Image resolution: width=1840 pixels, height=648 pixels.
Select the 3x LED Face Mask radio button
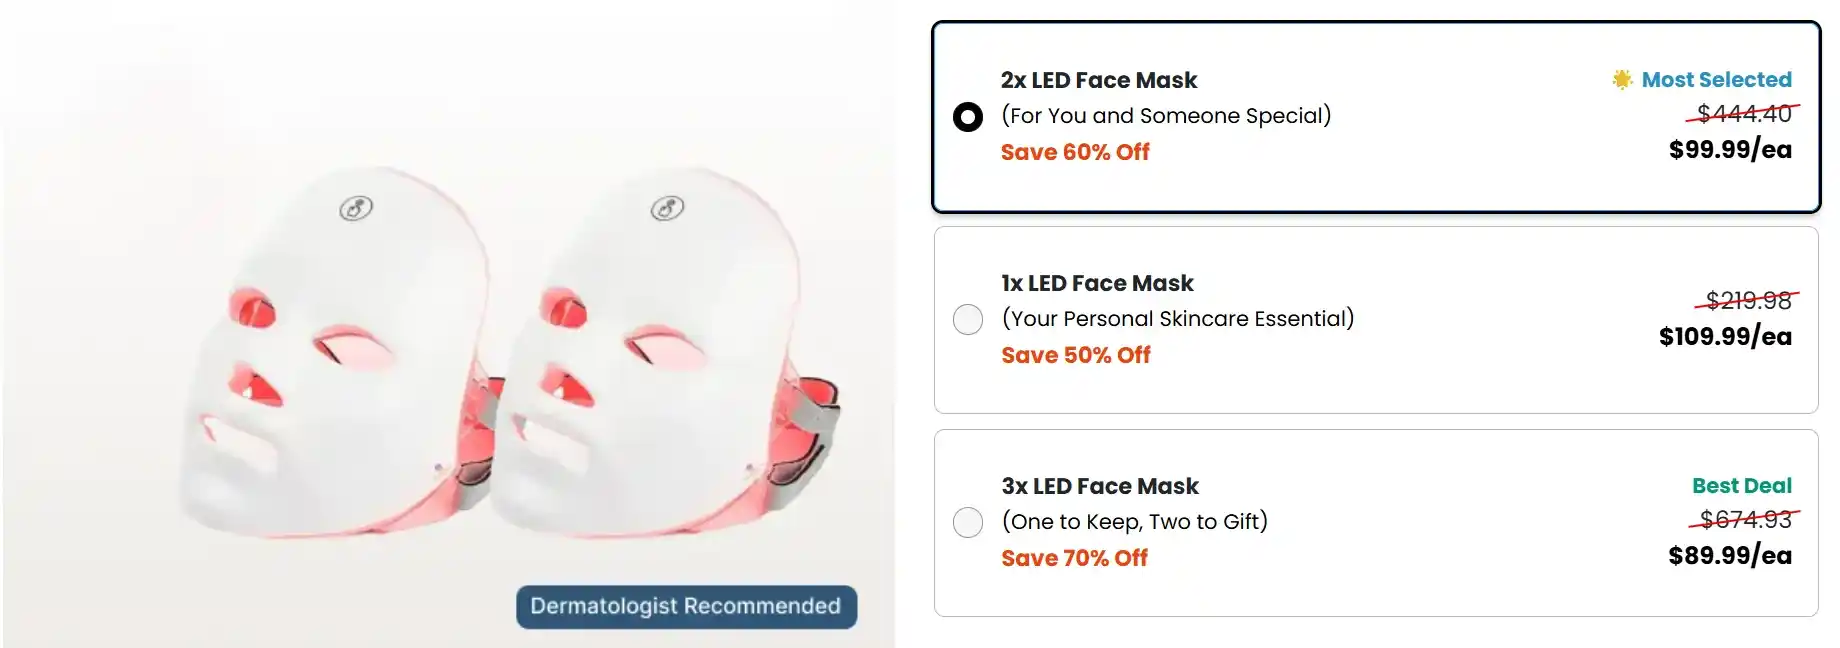[x=967, y=522]
